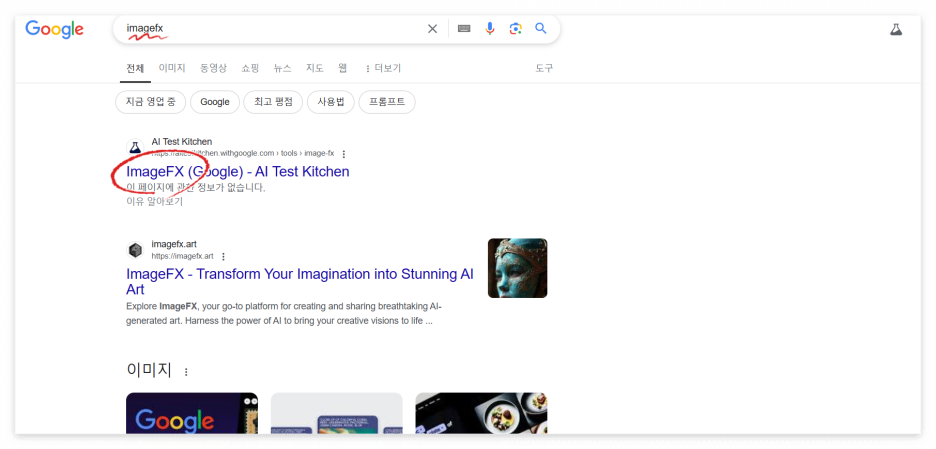Click the imagefx.art site favicon

point(136,250)
